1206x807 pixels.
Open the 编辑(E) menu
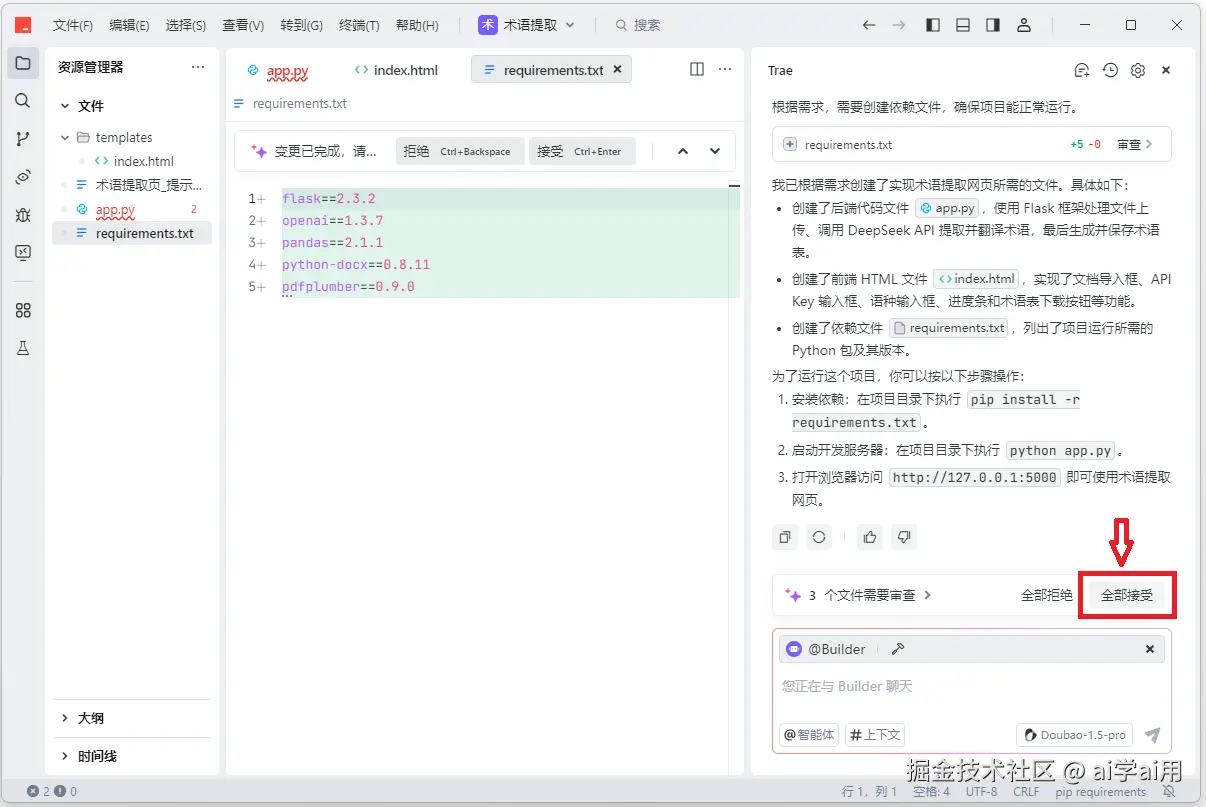coord(129,25)
